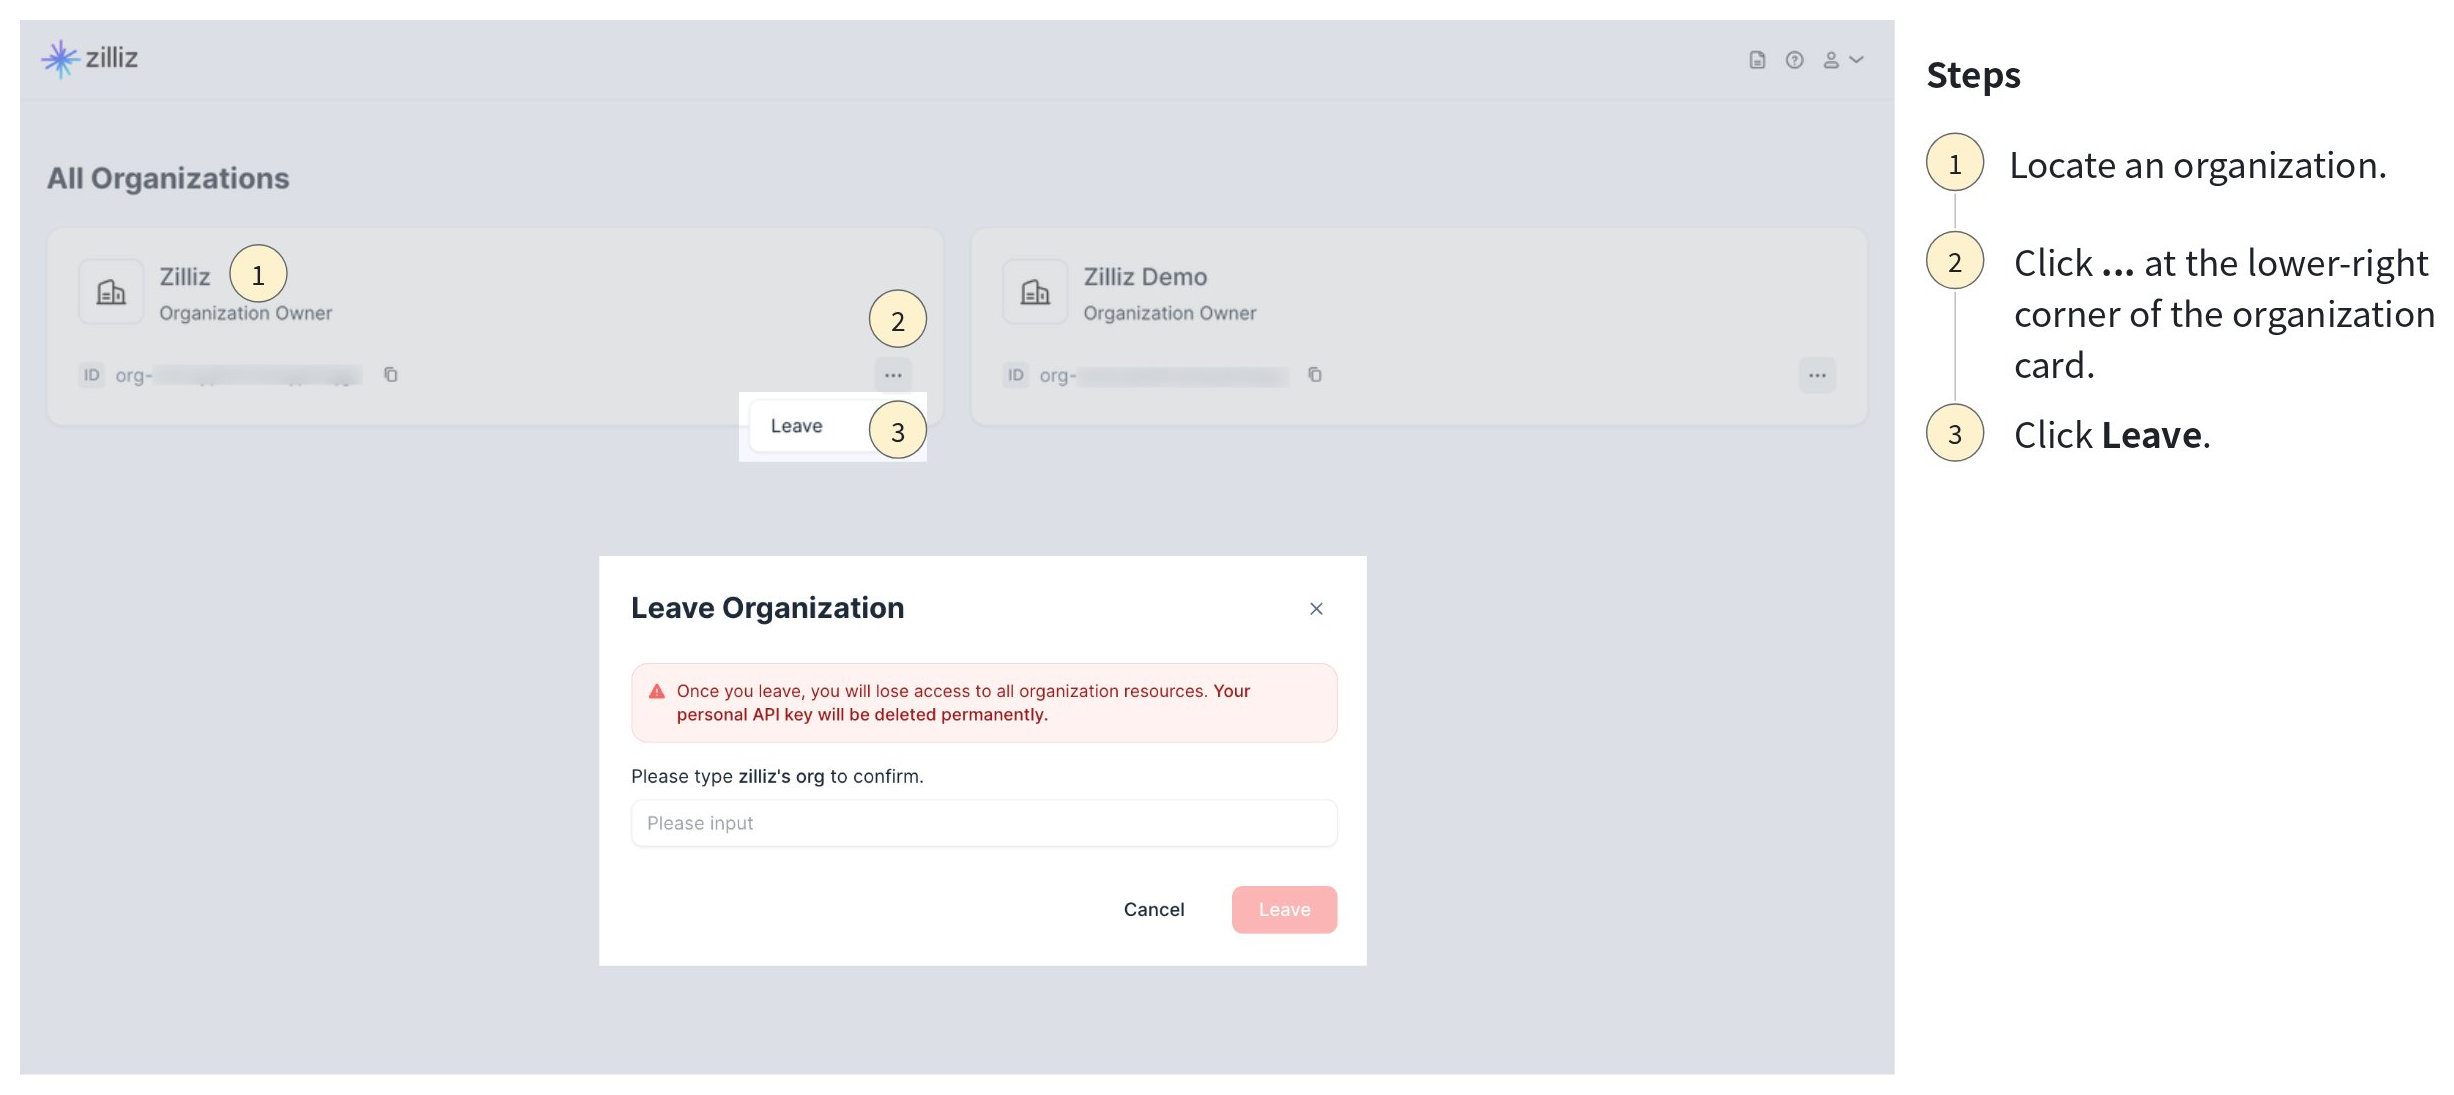Click the organization name confirmation input field
The width and height of the screenshot is (2454, 1095).
(x=984, y=823)
